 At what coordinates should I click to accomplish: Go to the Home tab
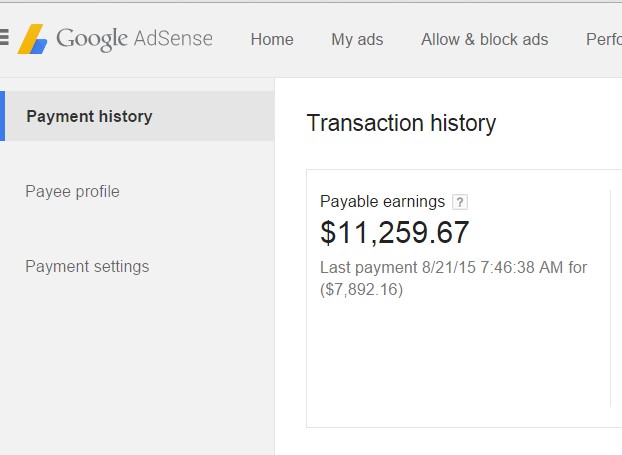click(272, 40)
